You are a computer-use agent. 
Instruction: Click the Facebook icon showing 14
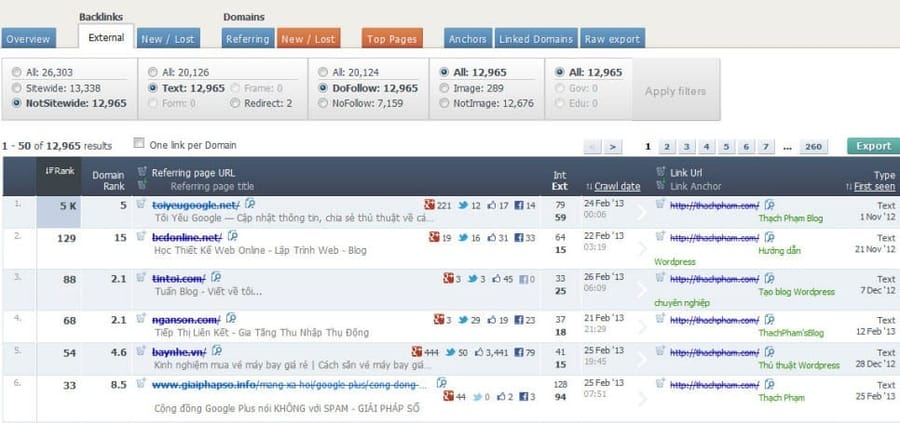pos(518,205)
